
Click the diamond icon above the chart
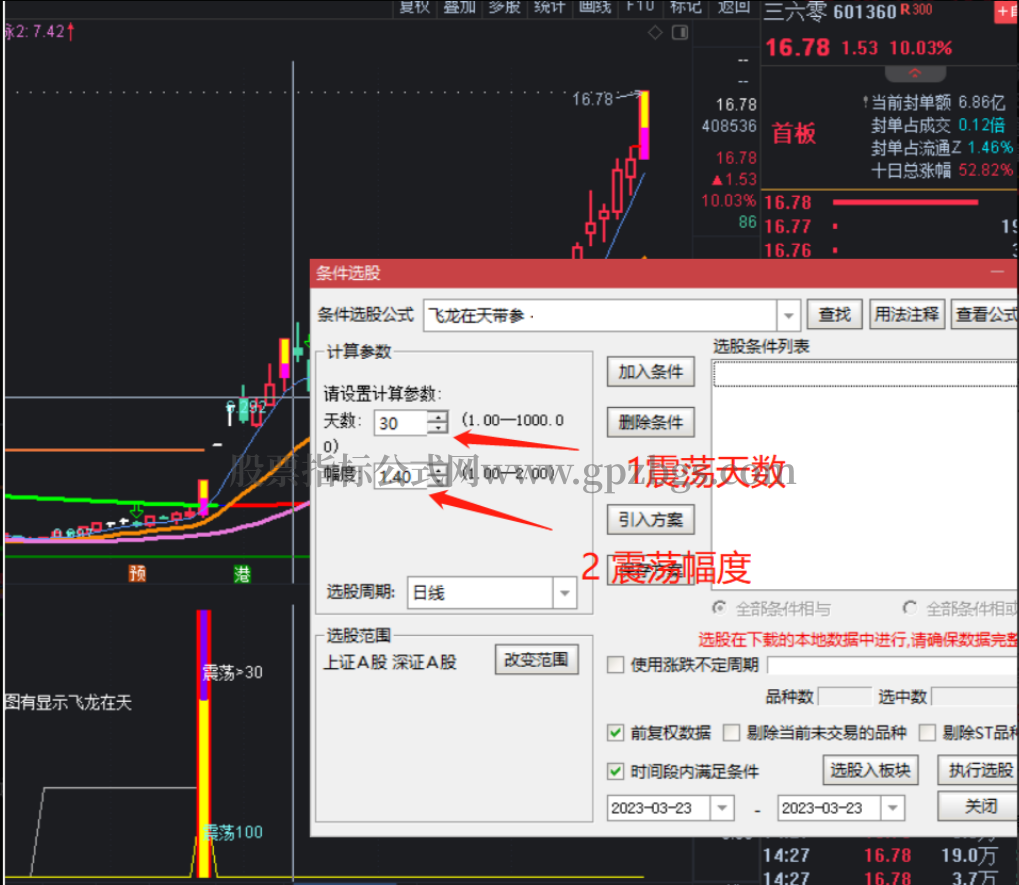tap(655, 32)
